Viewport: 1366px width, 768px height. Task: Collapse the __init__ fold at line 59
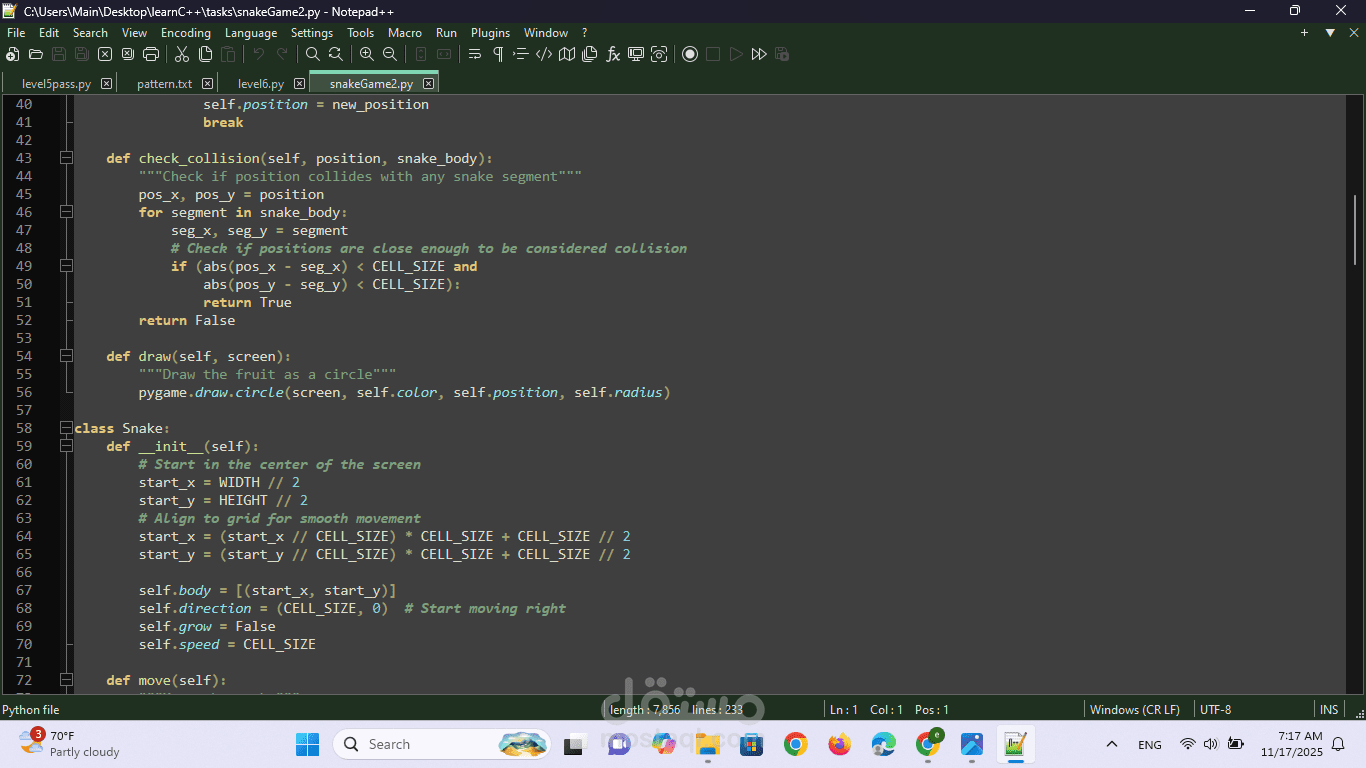tap(66, 446)
